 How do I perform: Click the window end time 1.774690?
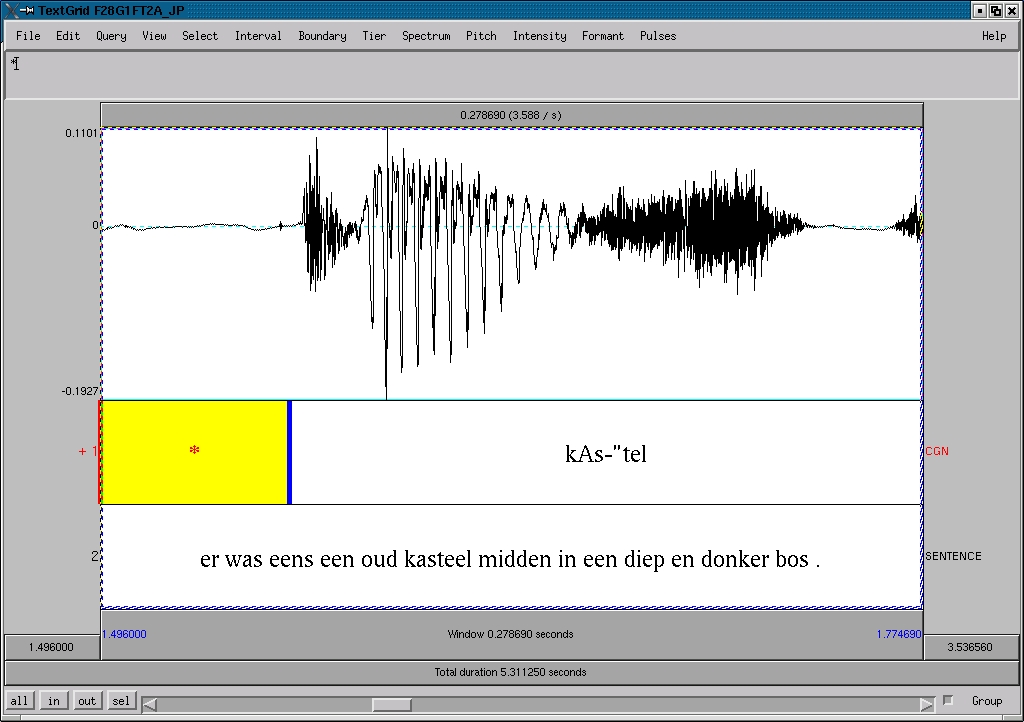click(x=899, y=634)
